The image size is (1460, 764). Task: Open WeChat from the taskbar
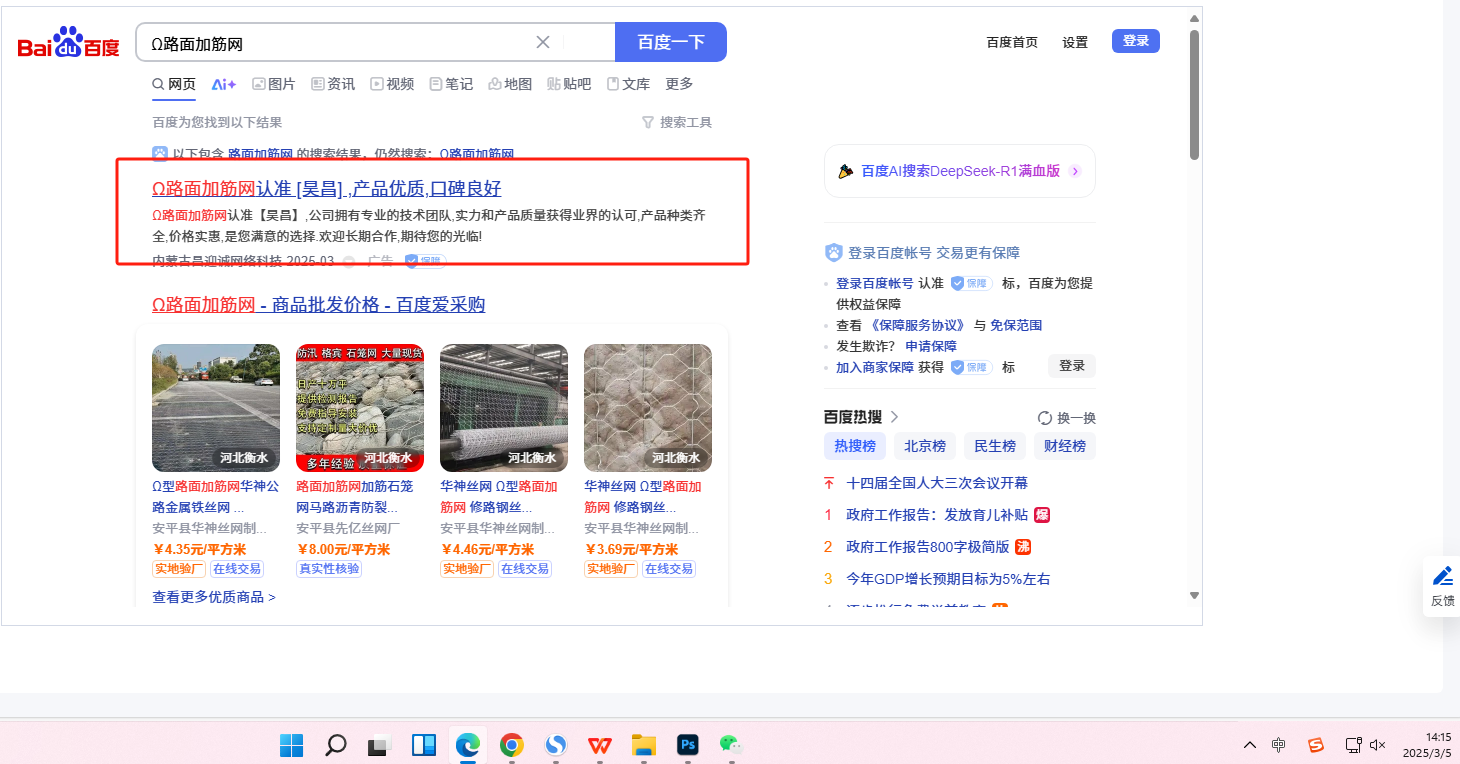click(x=731, y=745)
